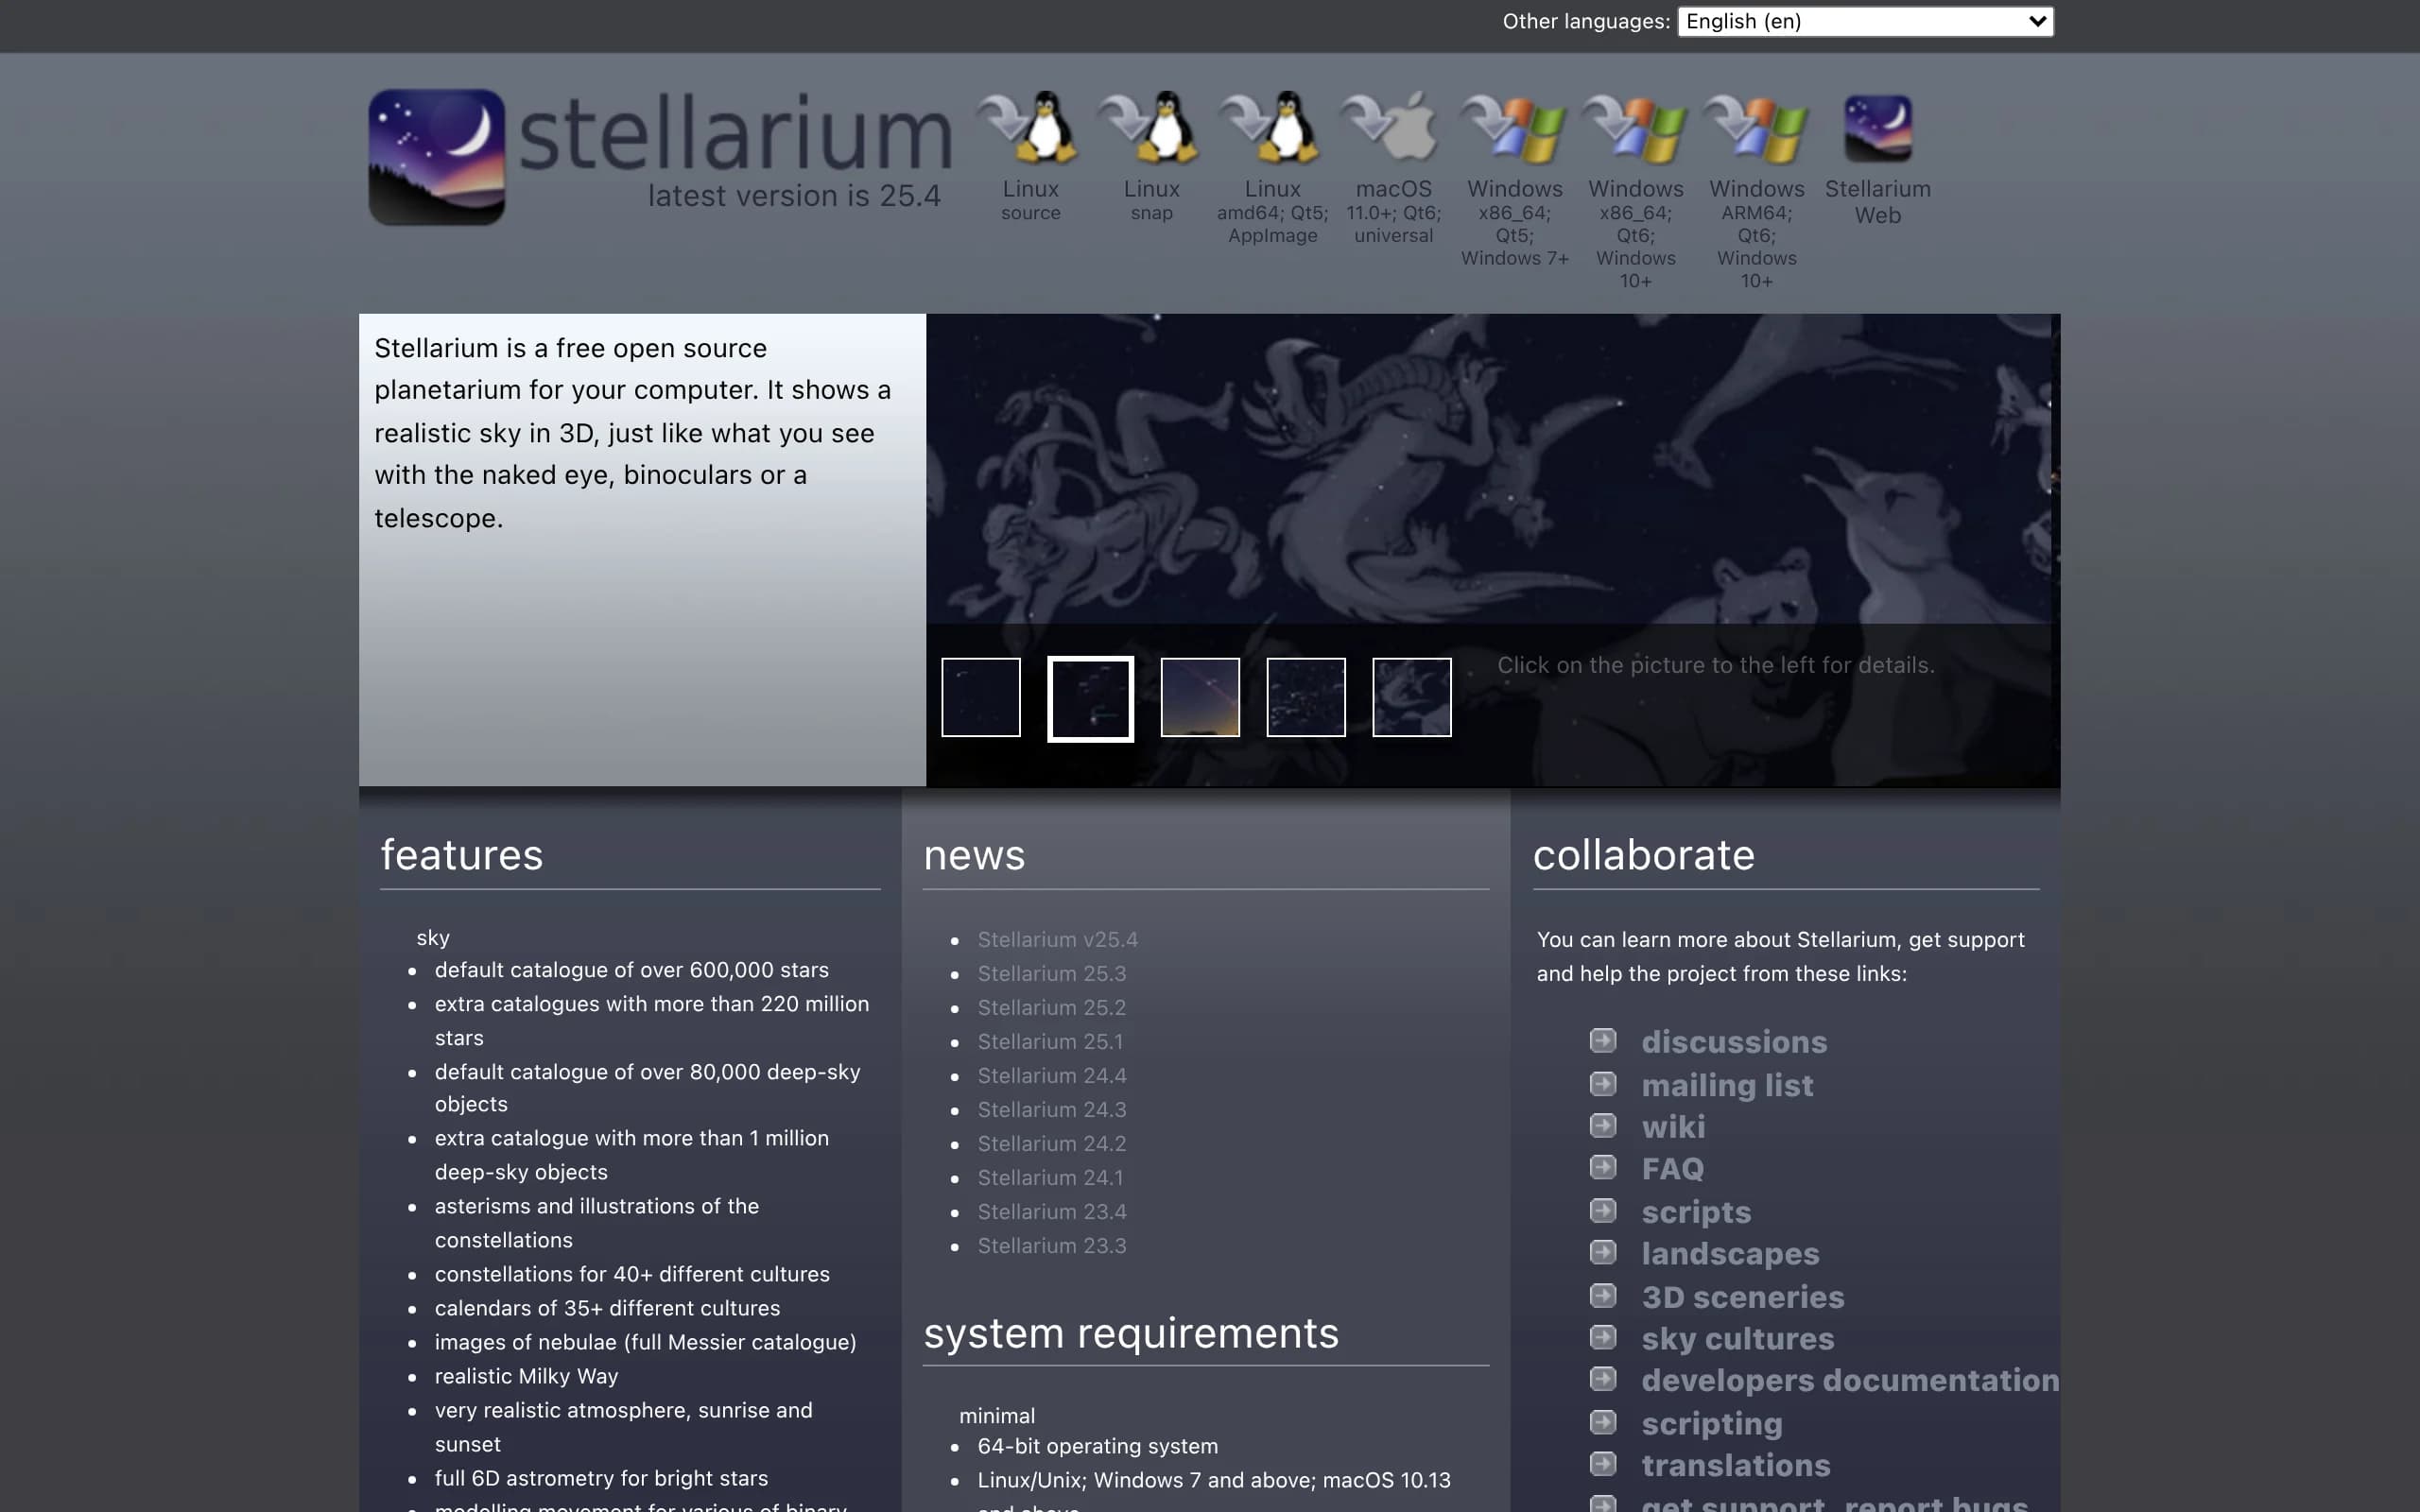Click arrow icon beside landscapes
Viewport: 2420px width, 1512px height.
(x=1603, y=1253)
